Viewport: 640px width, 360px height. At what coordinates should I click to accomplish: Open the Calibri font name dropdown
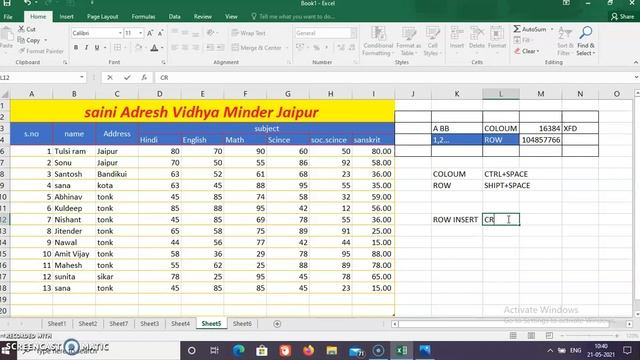coord(120,33)
